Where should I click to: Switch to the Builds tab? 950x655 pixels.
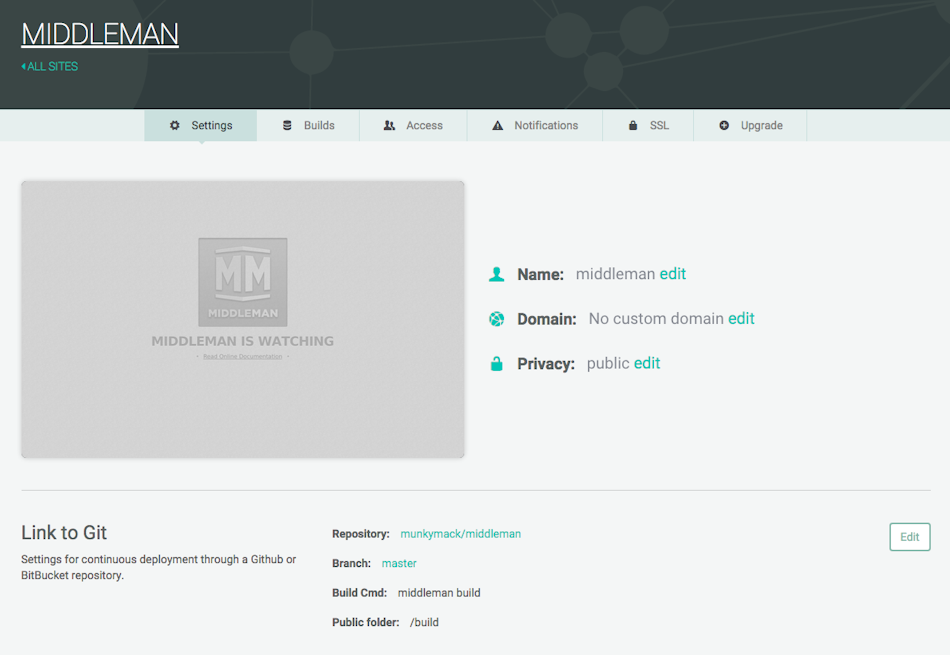pyautogui.click(x=308, y=125)
